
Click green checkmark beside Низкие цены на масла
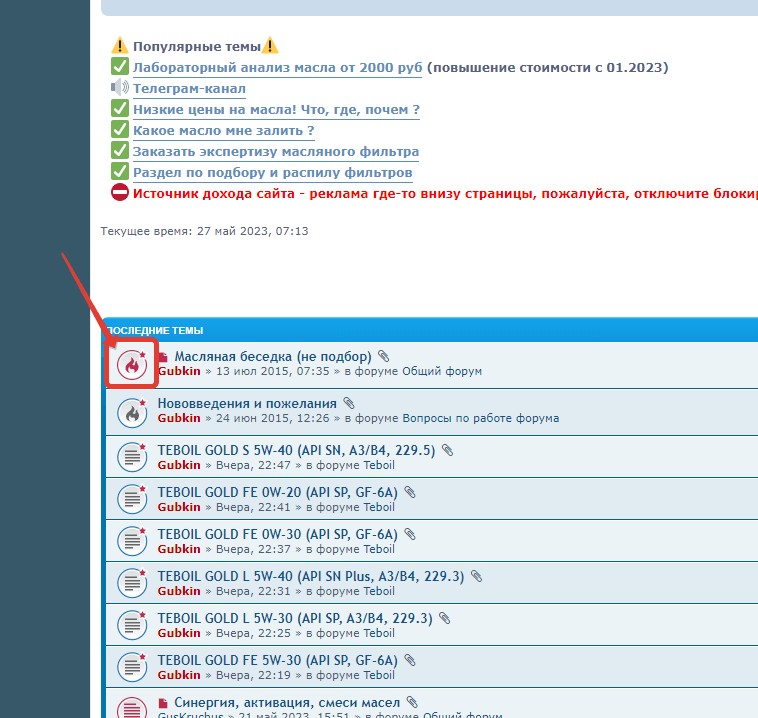120,108
